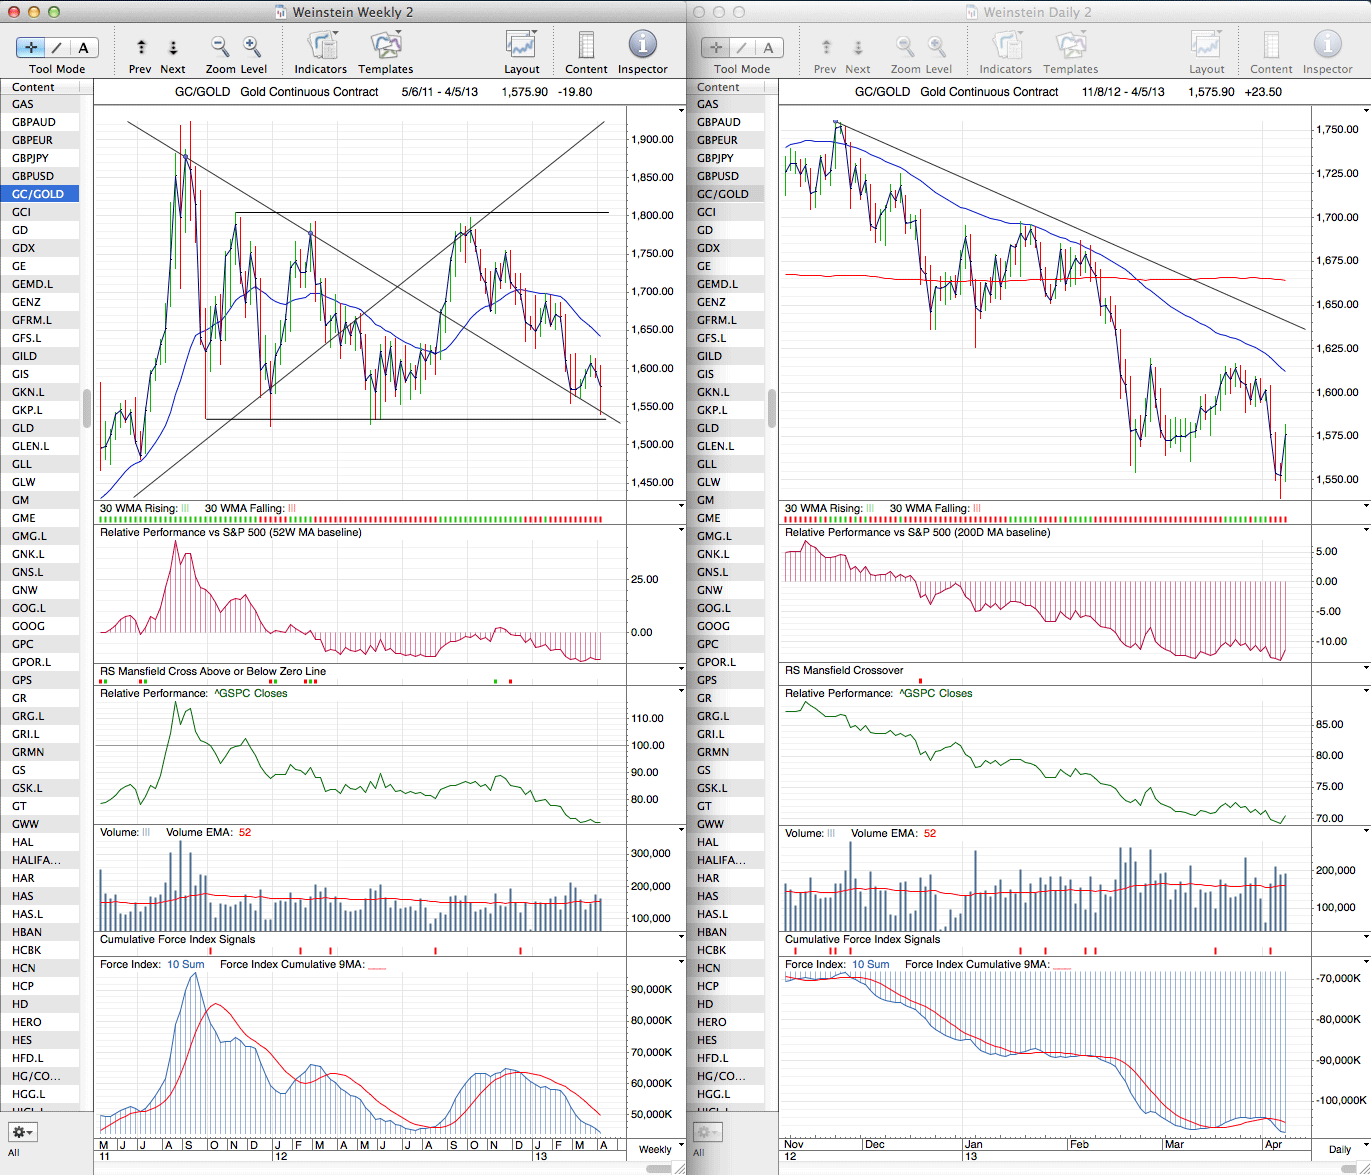Open the Layout icon in Weekly window
Screen dimensions: 1371x1175
[x=521, y=46]
